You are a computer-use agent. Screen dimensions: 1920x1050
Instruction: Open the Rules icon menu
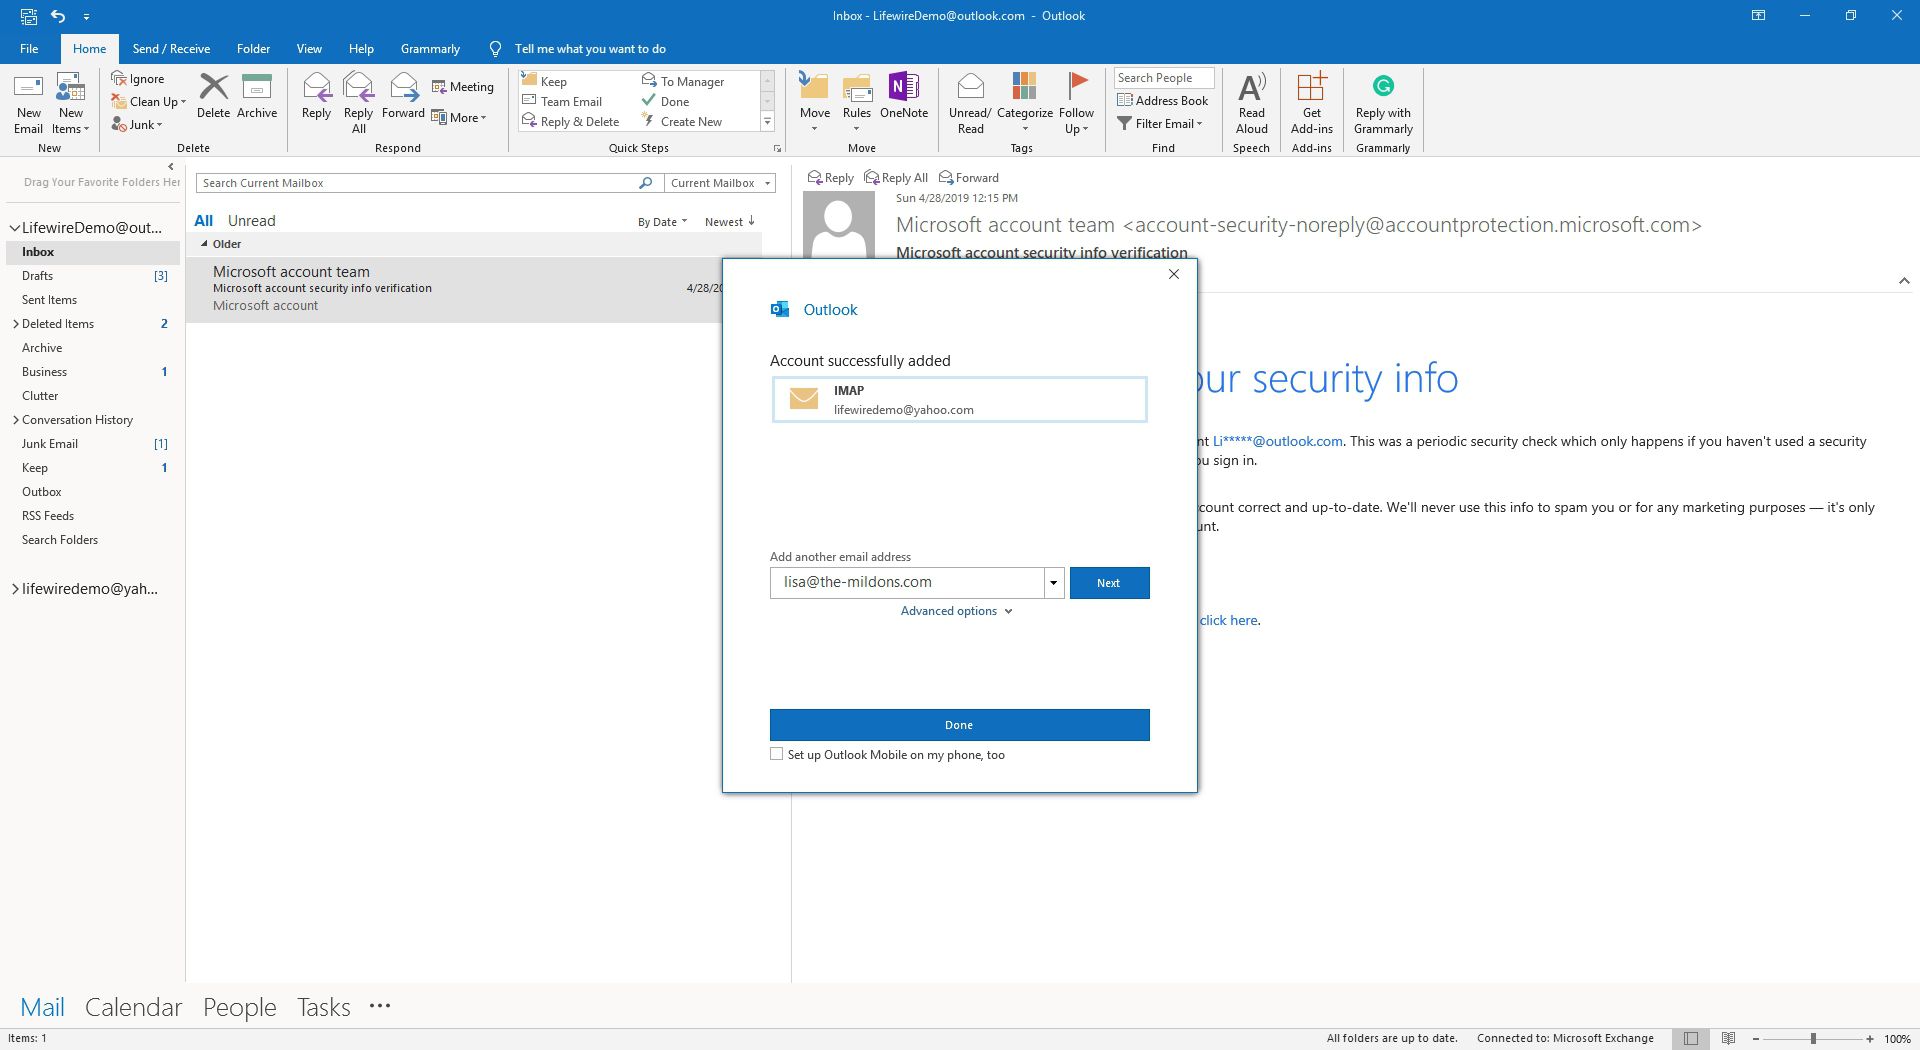click(x=857, y=104)
